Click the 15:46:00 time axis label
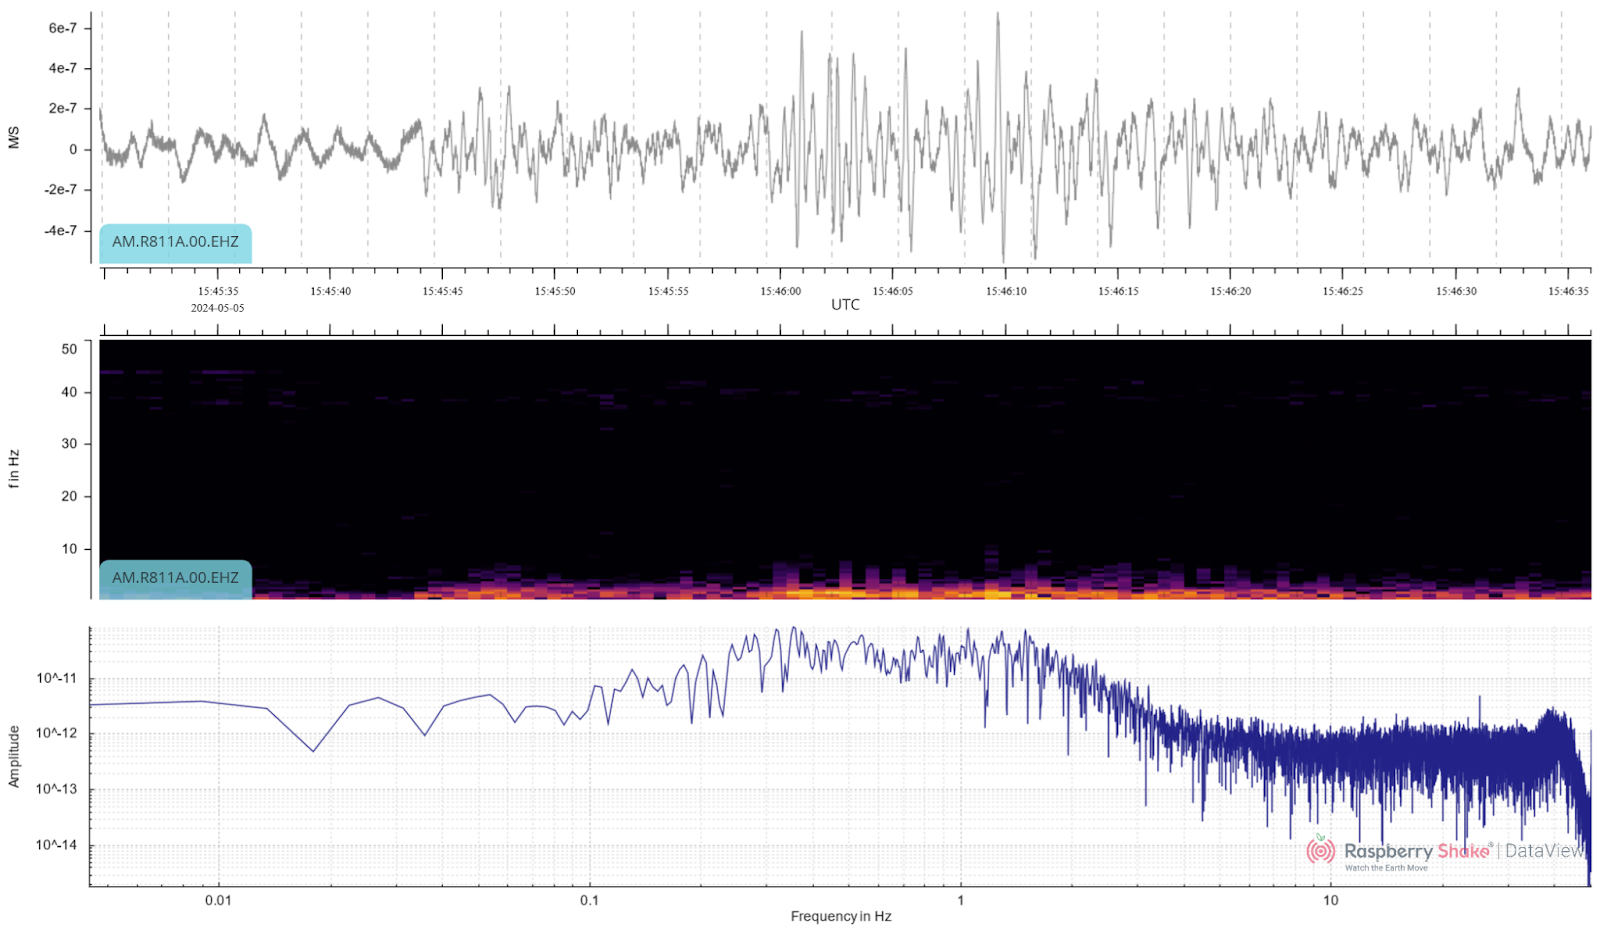This screenshot has width=1600, height=933. (780, 292)
